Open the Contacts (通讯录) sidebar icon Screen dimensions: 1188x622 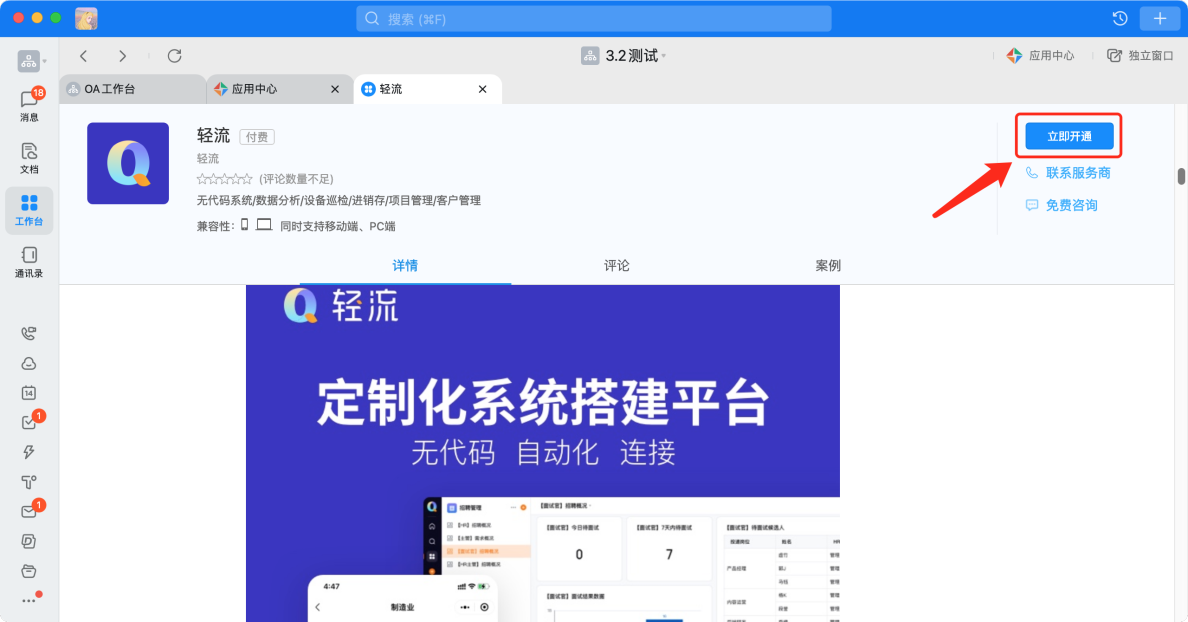(x=29, y=262)
